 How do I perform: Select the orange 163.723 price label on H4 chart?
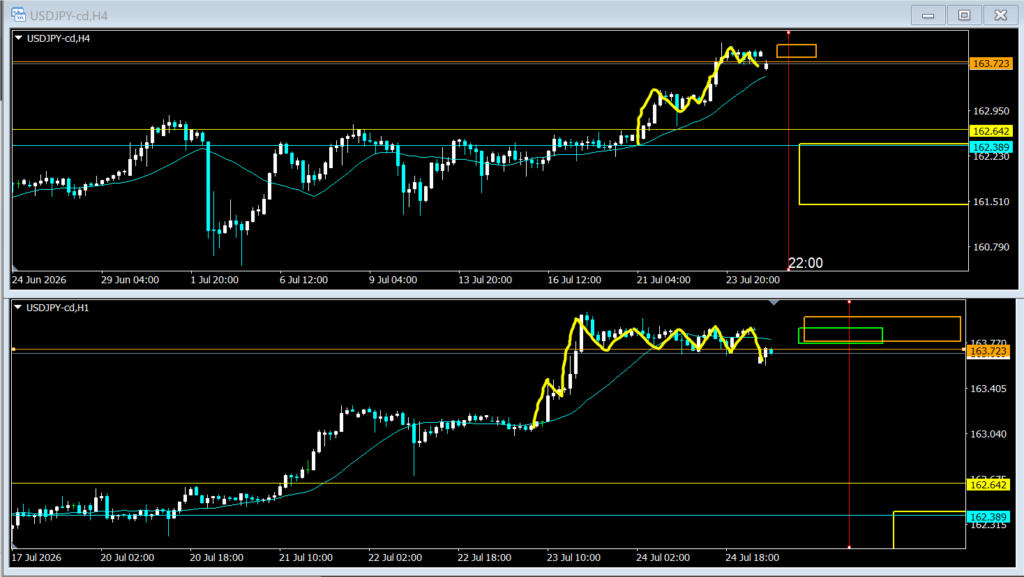click(x=991, y=63)
